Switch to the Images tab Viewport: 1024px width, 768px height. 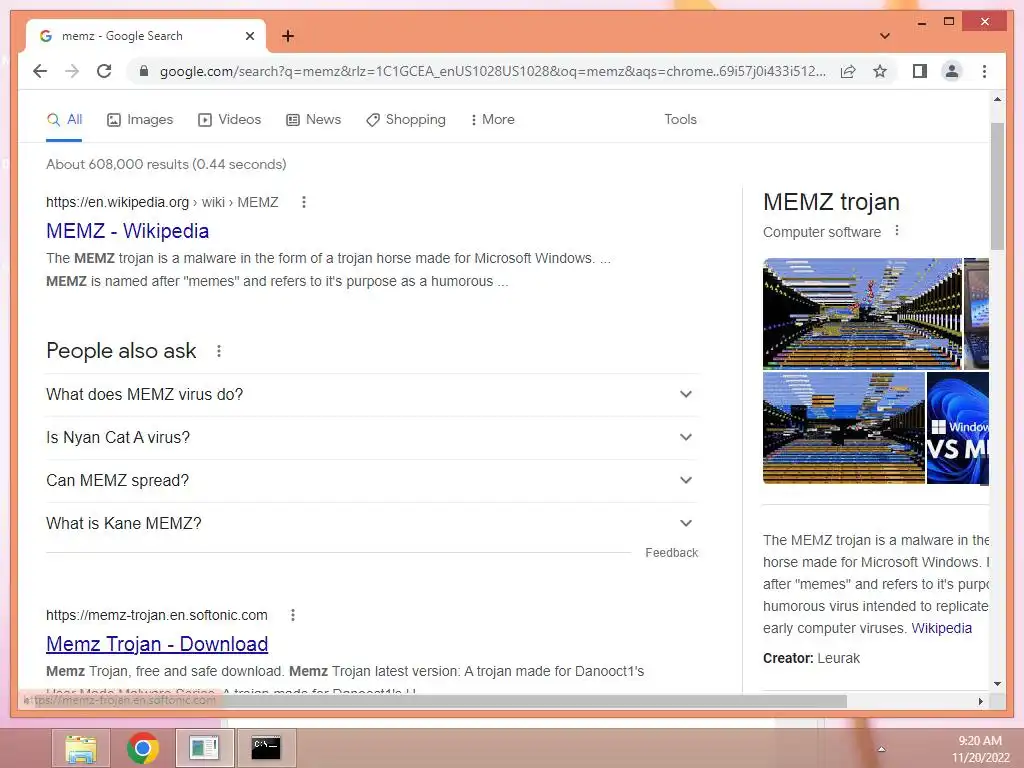pyautogui.click(x=140, y=120)
